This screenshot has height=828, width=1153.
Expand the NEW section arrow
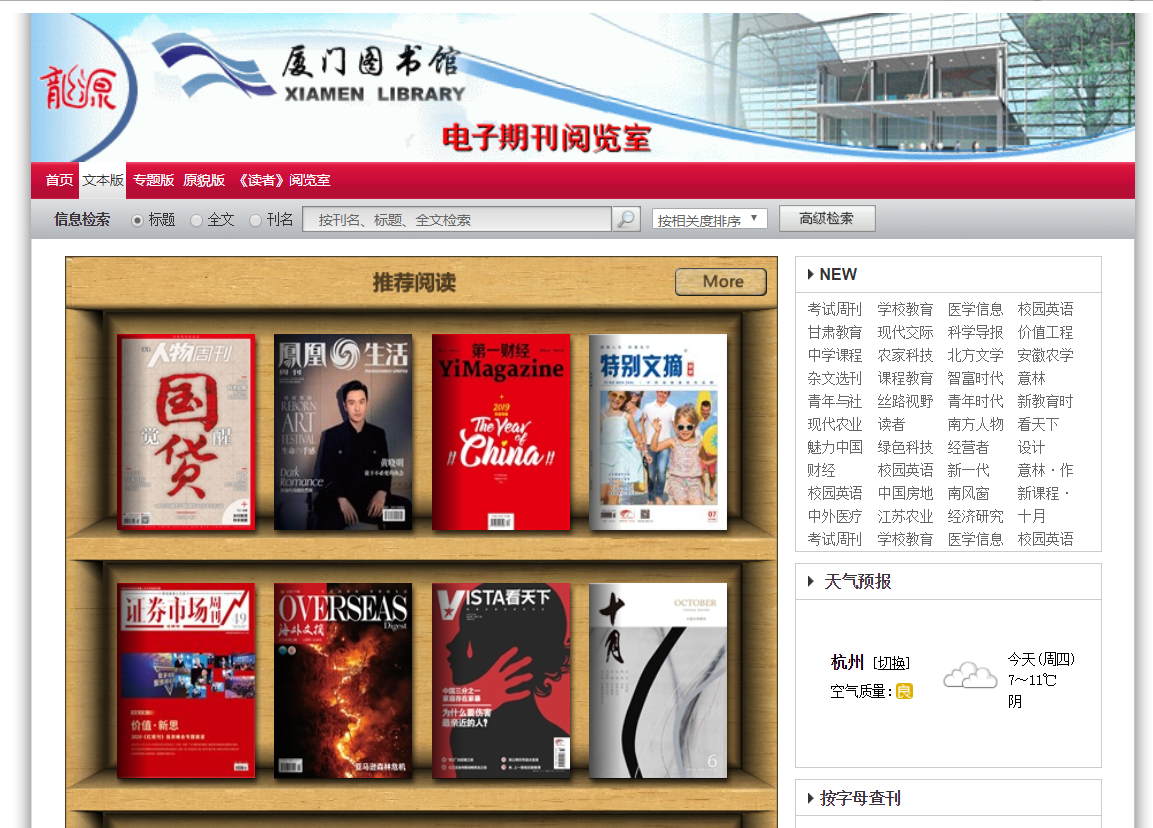pyautogui.click(x=810, y=274)
